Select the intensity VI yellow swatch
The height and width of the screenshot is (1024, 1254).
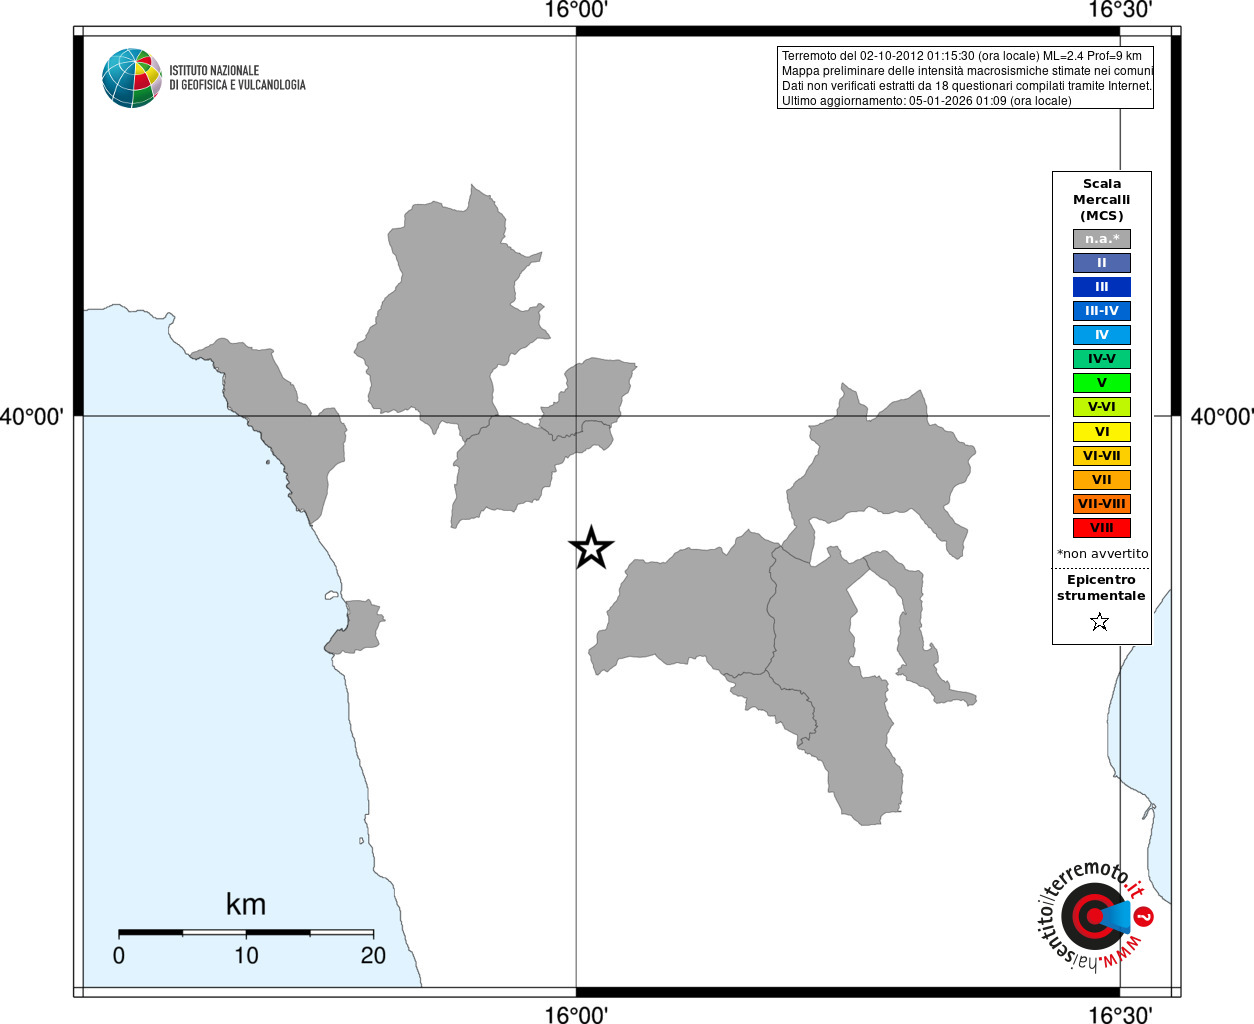coord(1102,432)
